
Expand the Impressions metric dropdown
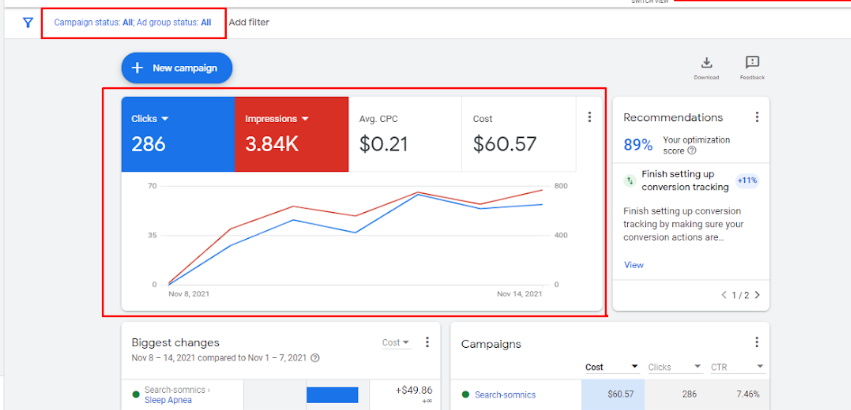305,119
